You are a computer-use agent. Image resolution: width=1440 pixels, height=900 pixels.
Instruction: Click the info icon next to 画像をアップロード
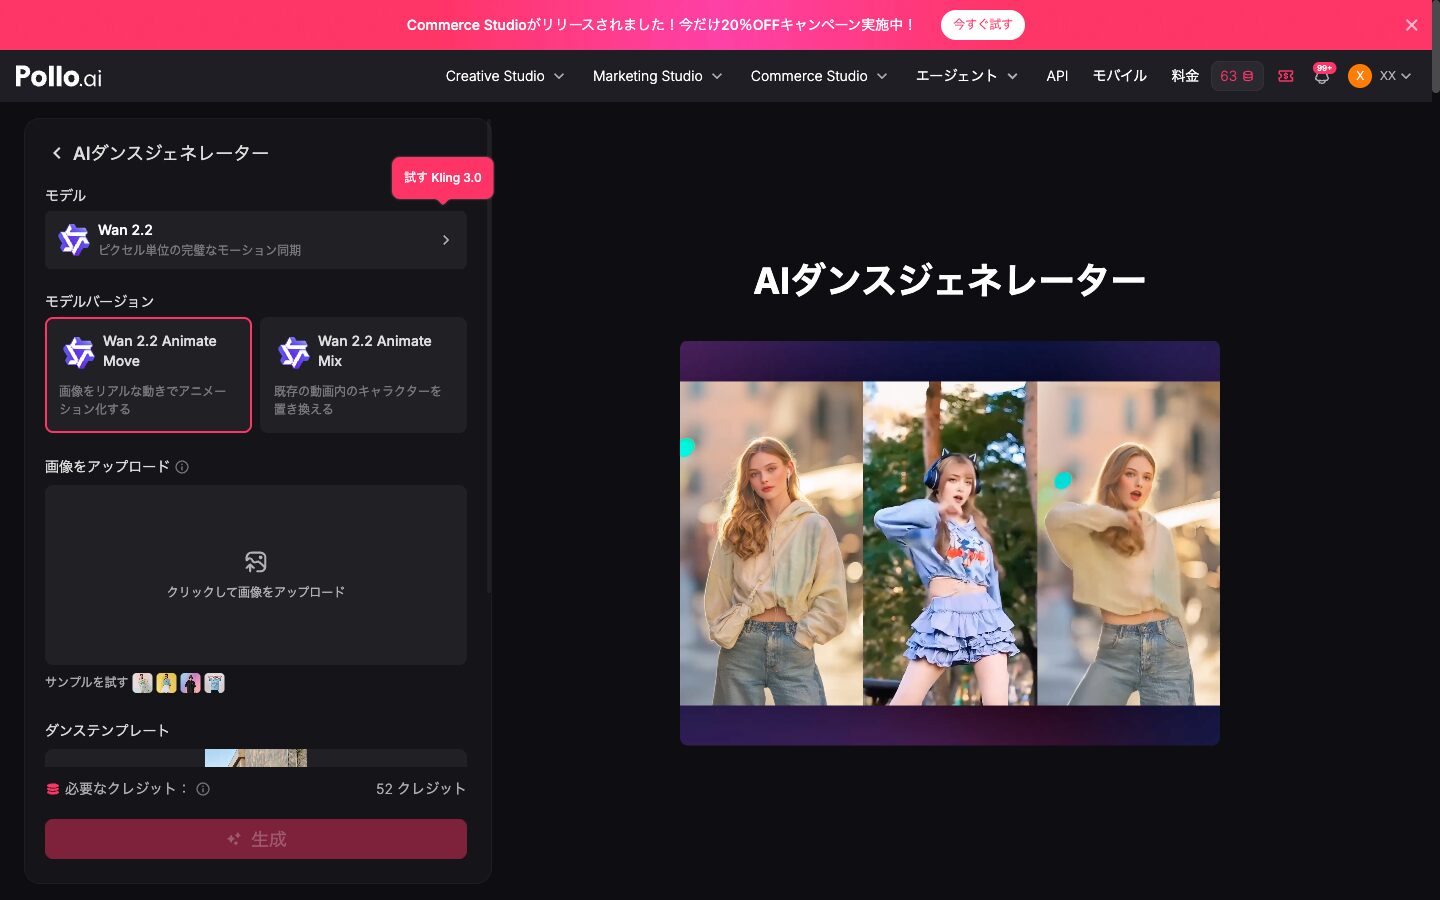pyautogui.click(x=182, y=467)
